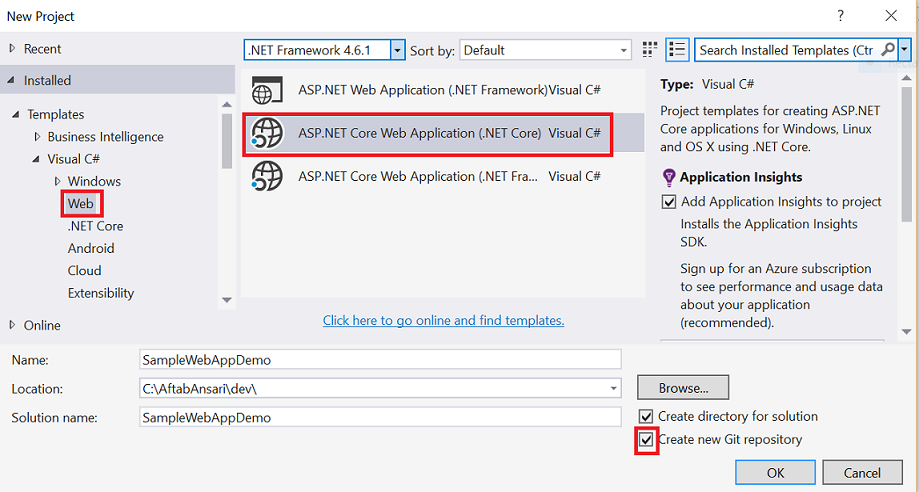This screenshot has height=492, width=919.
Task: Toggle Add Application Insights to project checkbox
Action: [x=668, y=202]
